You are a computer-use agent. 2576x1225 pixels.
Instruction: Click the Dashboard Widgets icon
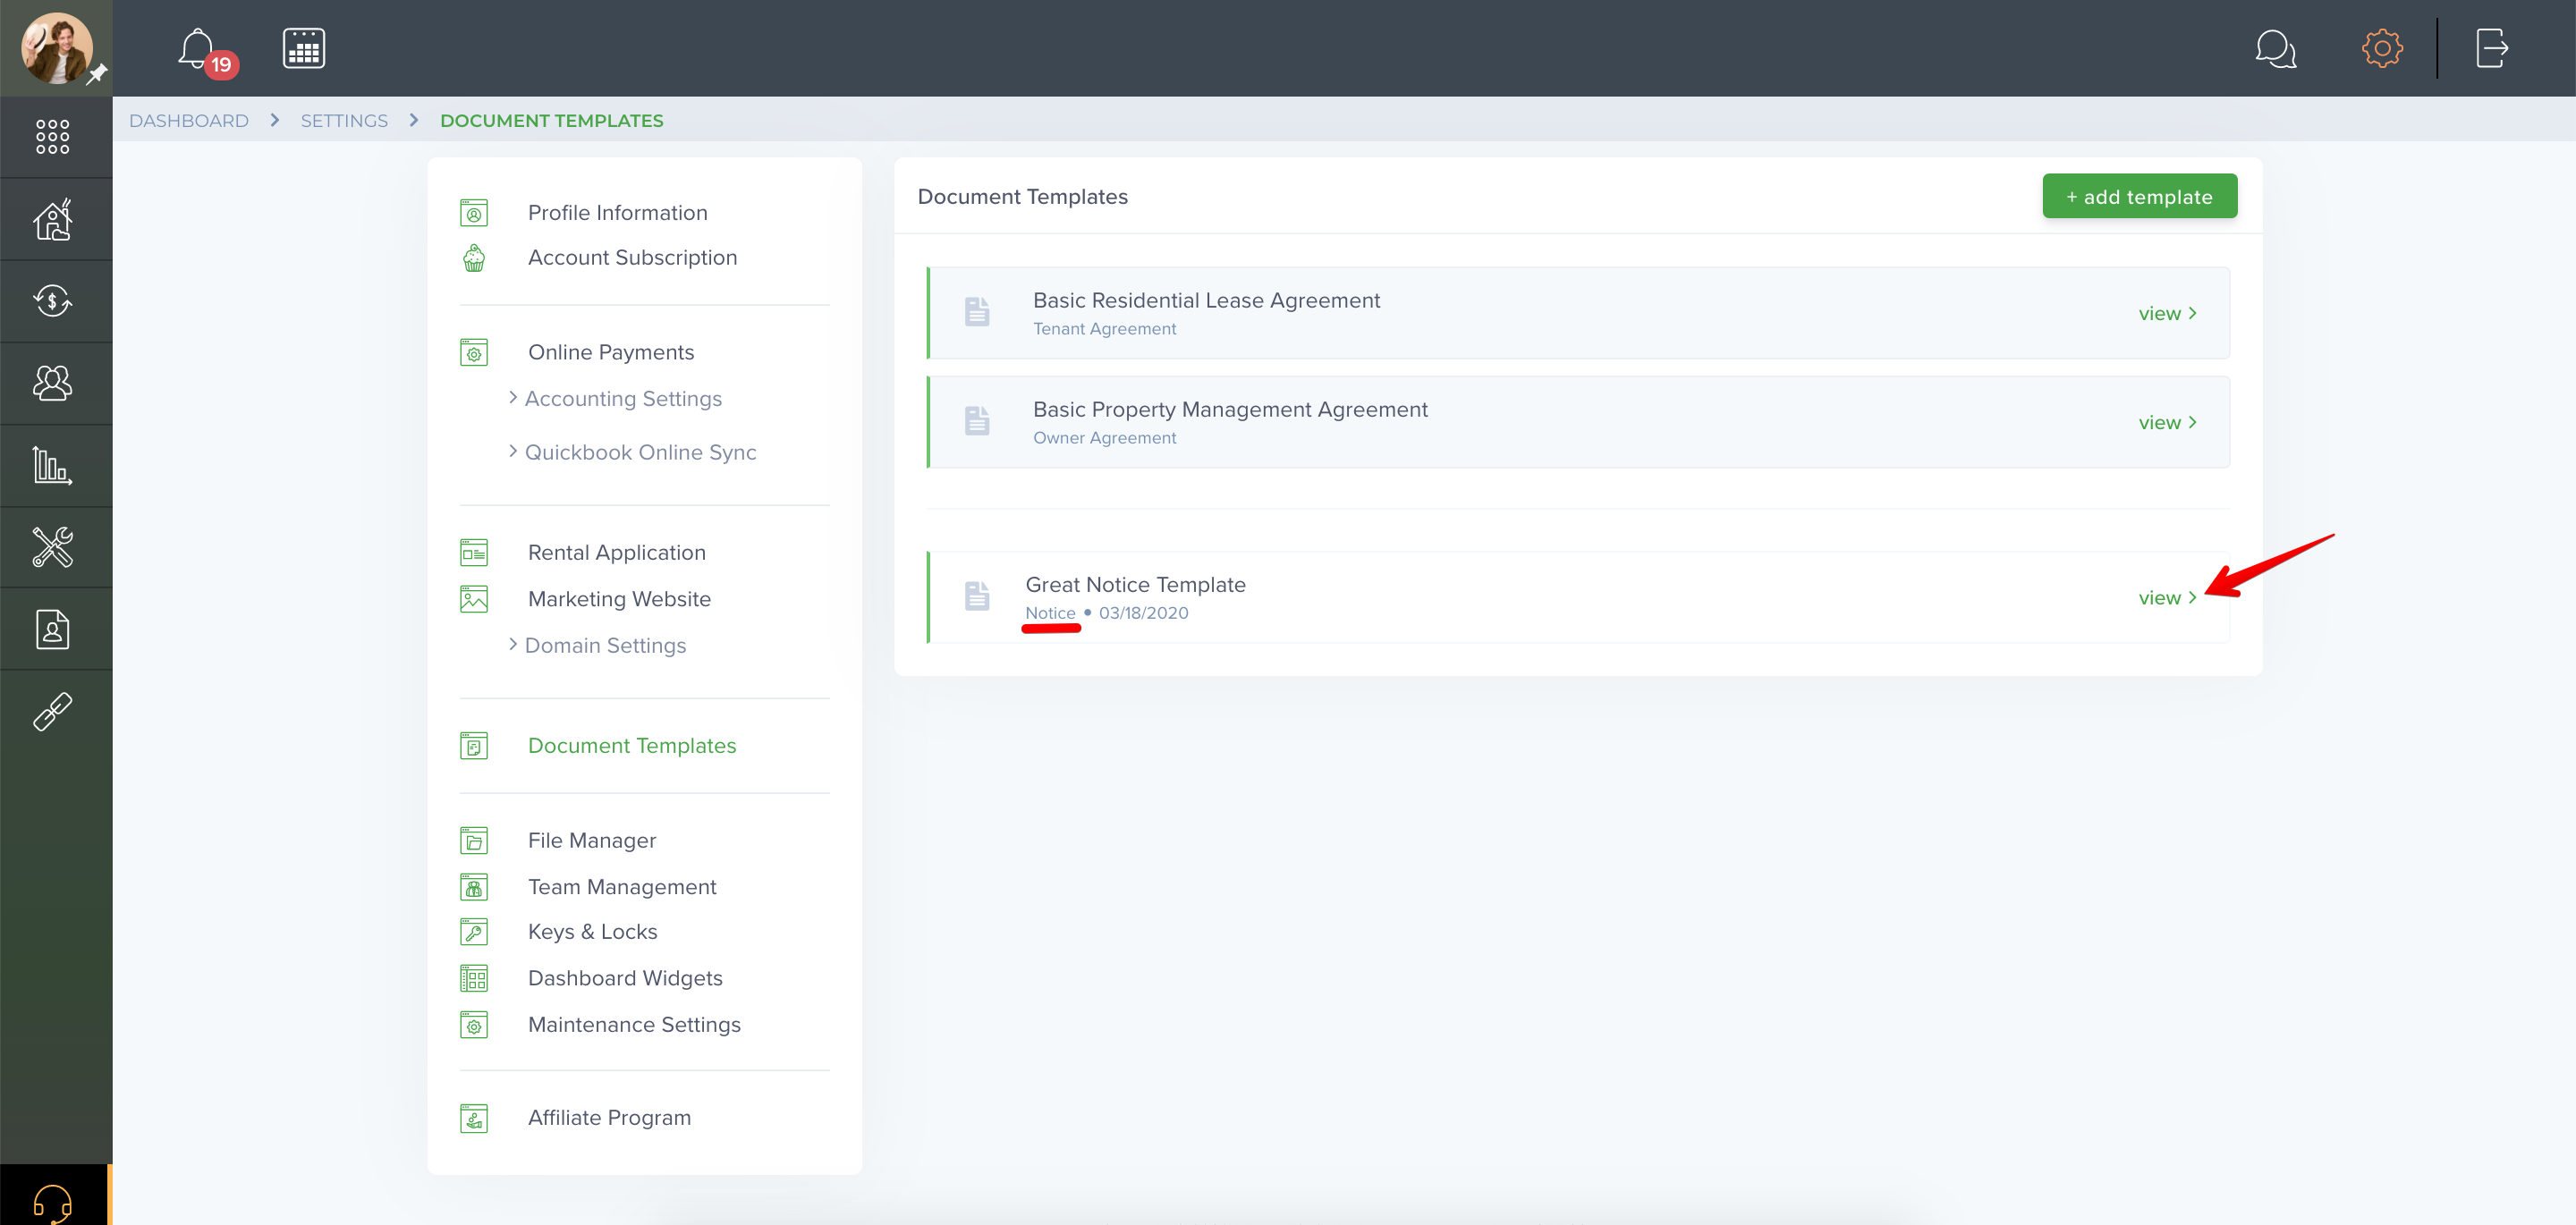(474, 978)
